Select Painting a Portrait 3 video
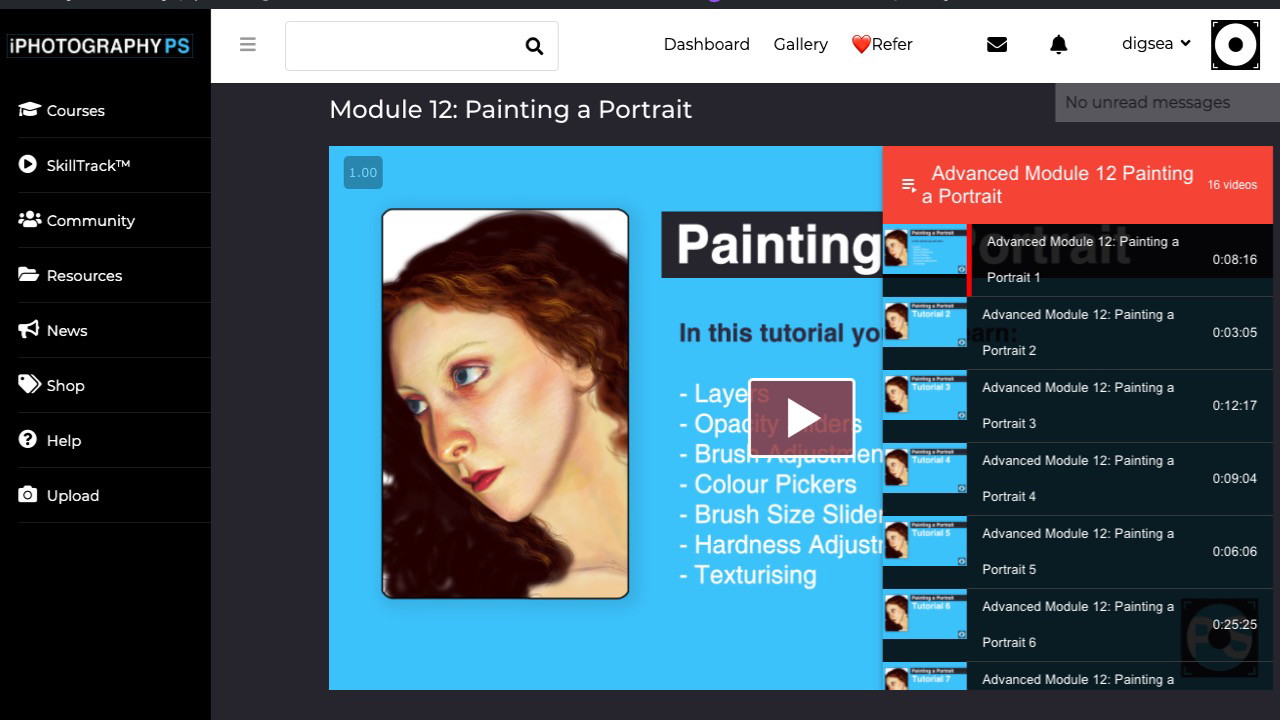 coord(1077,406)
